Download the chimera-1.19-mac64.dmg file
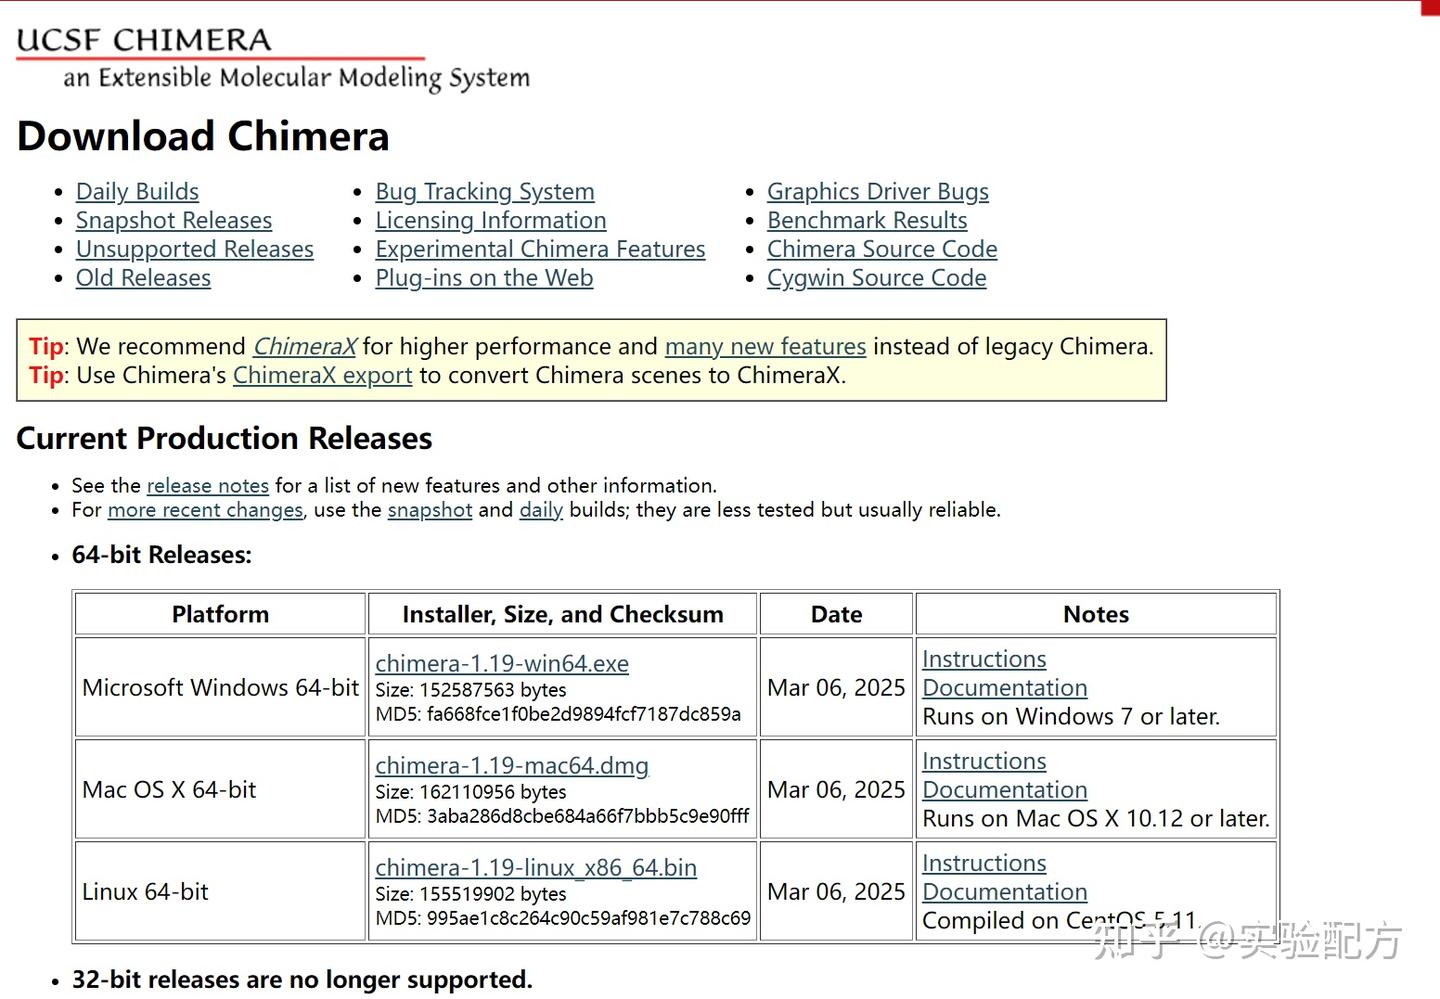The height and width of the screenshot is (999, 1440). [x=511, y=765]
